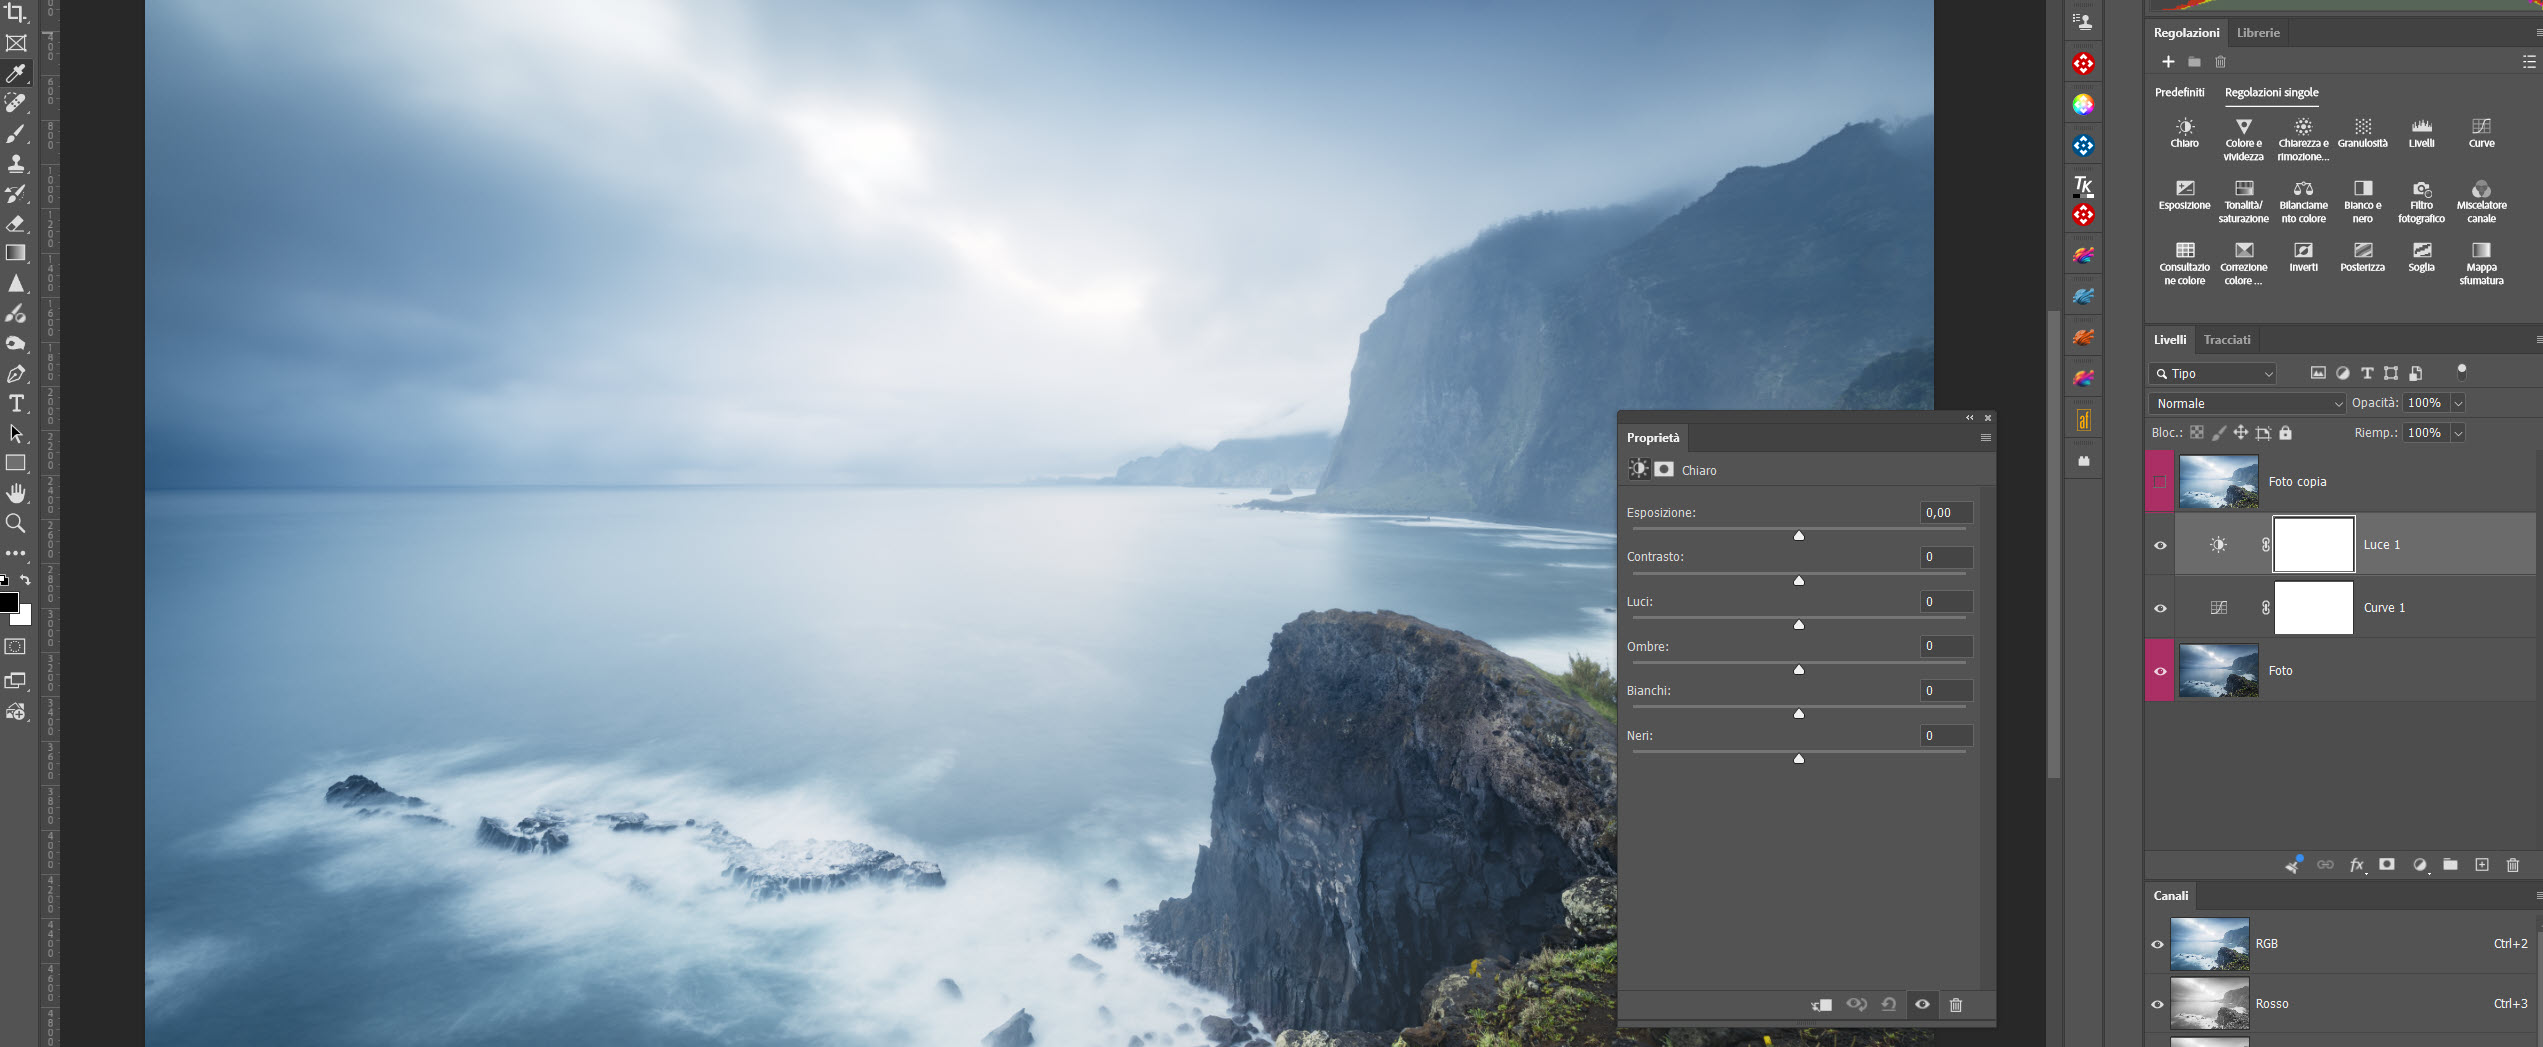This screenshot has width=2543, height=1047.
Task: Open the color wheel panel icon
Action: (x=2083, y=105)
